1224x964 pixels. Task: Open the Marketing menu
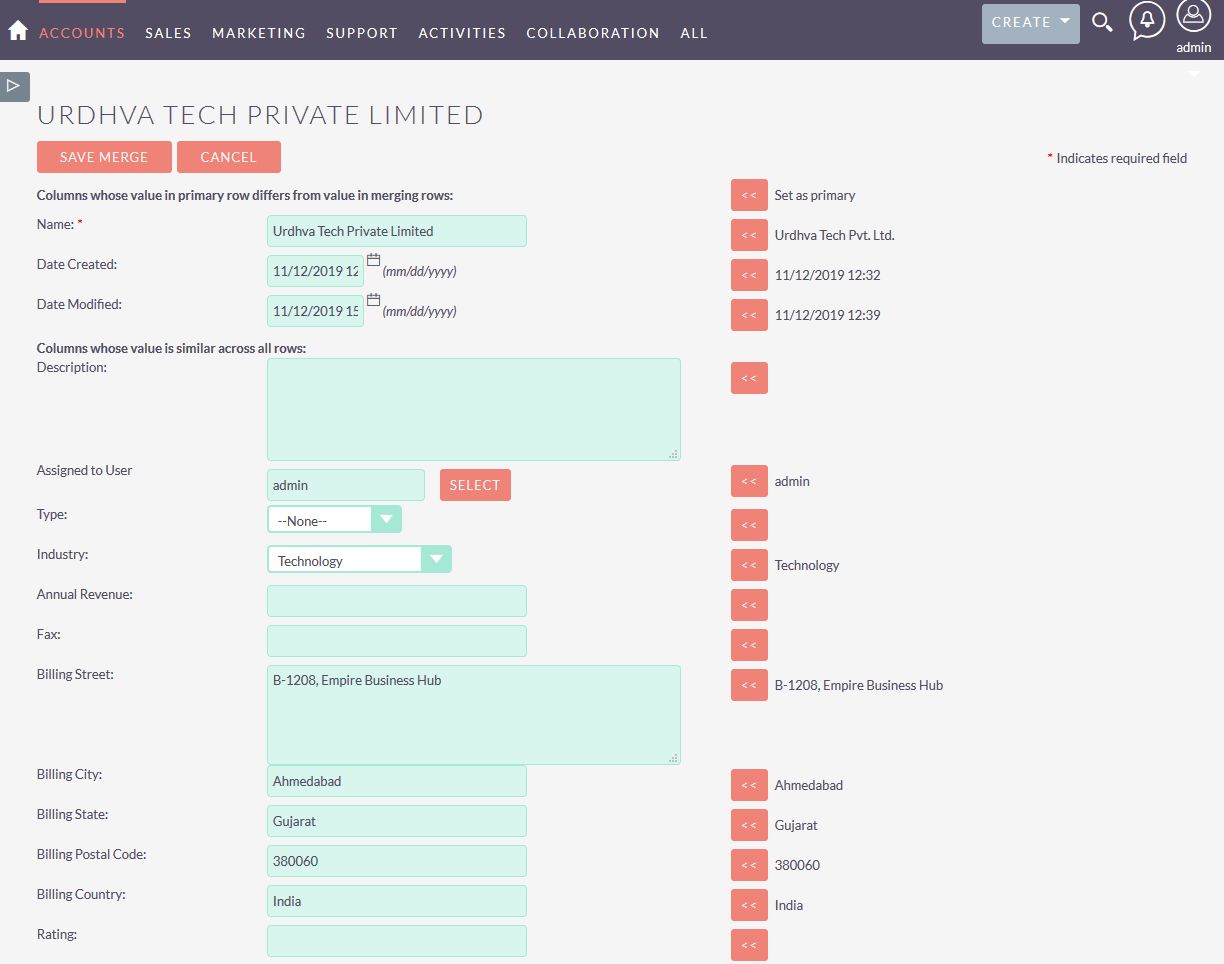click(259, 33)
